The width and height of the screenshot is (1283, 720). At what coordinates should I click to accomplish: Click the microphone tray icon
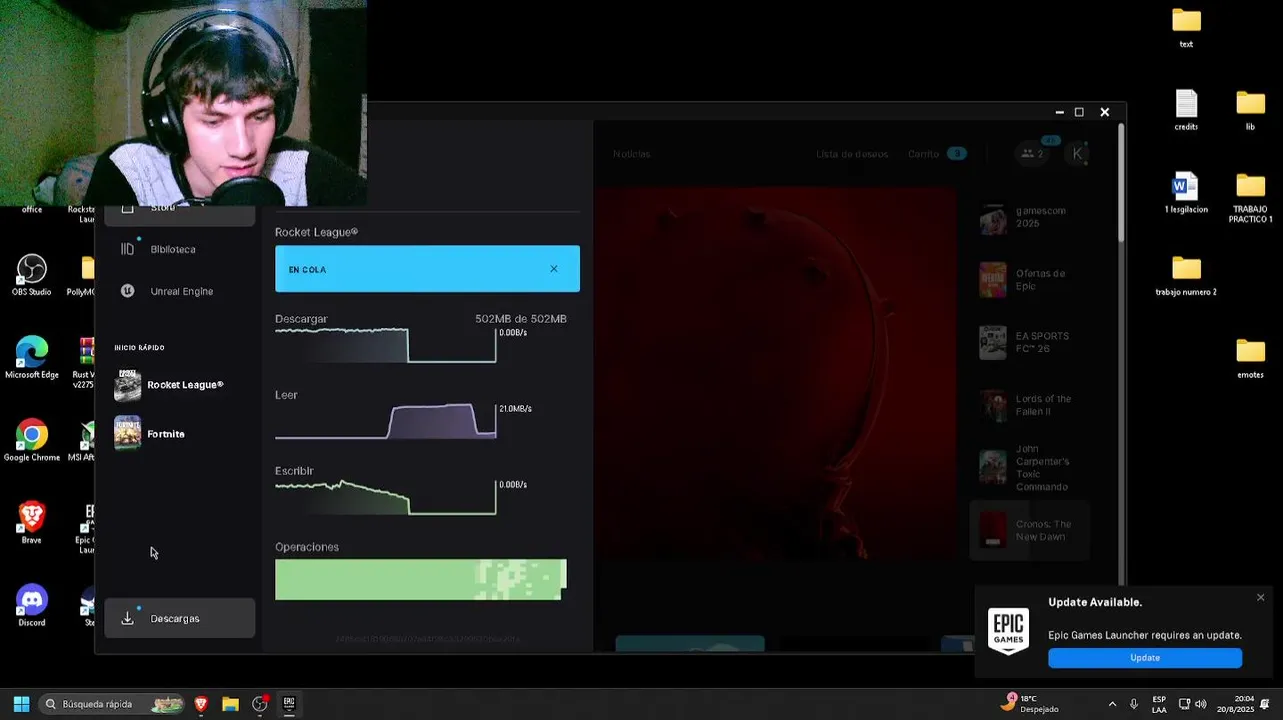point(1134,704)
